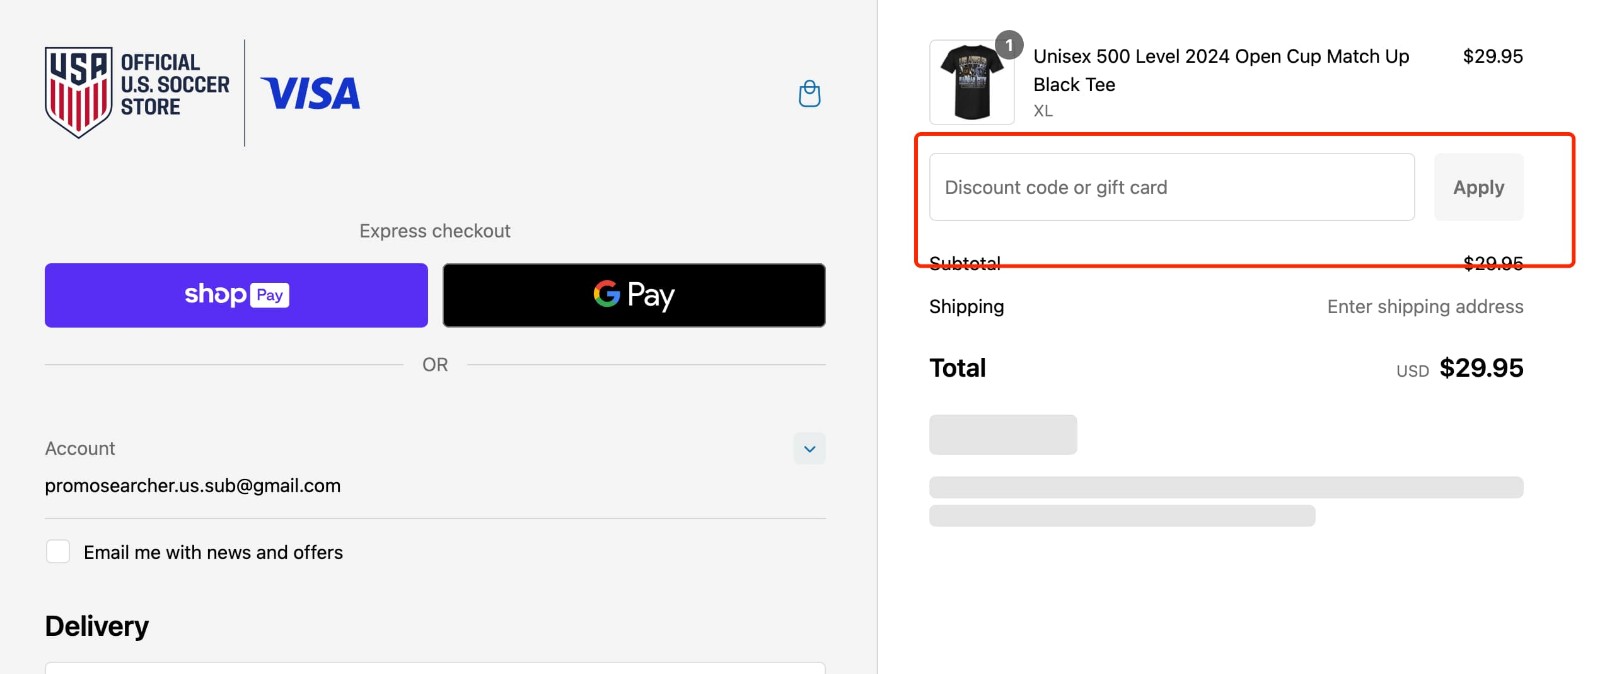Select the VISA logo
This screenshot has width=1600, height=674.
point(310,93)
